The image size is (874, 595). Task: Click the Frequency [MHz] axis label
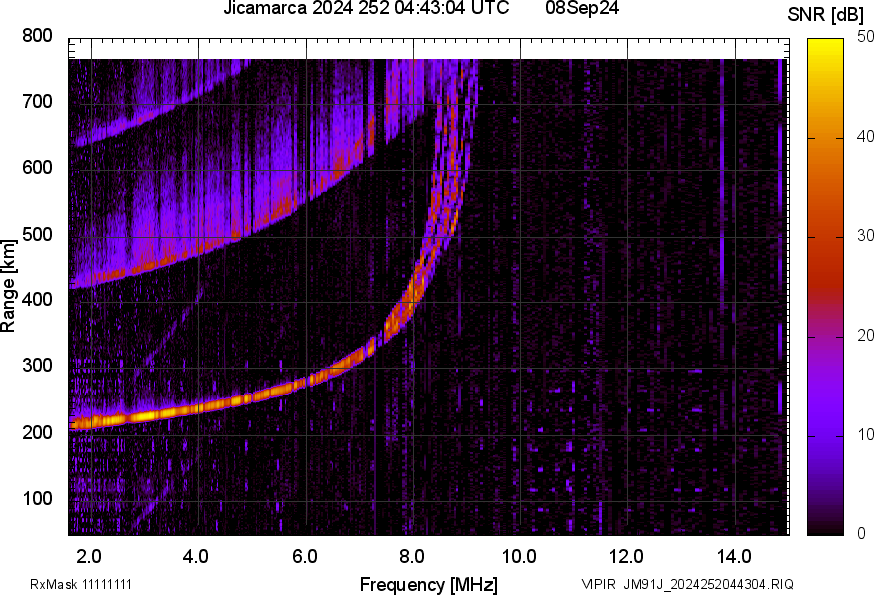pos(428,584)
